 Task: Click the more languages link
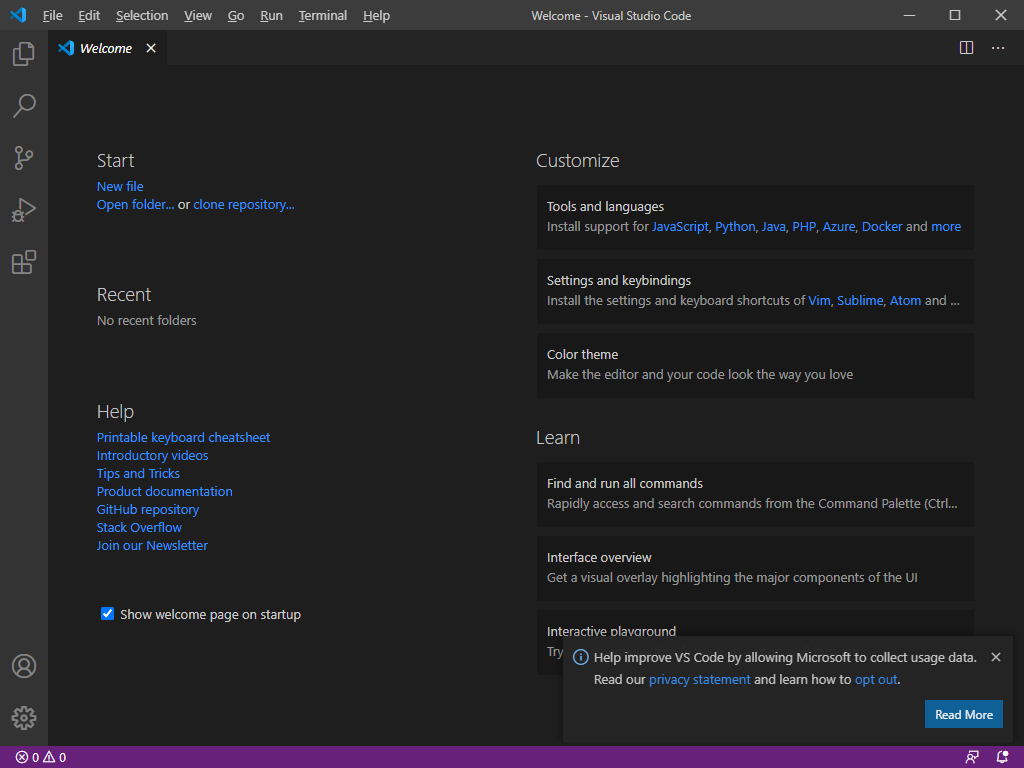[946, 227]
